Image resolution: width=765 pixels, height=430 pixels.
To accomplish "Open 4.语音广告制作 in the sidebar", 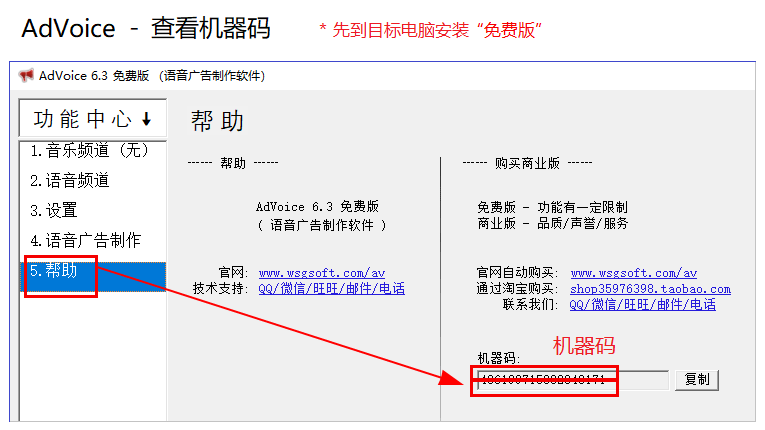I will 93,240.
